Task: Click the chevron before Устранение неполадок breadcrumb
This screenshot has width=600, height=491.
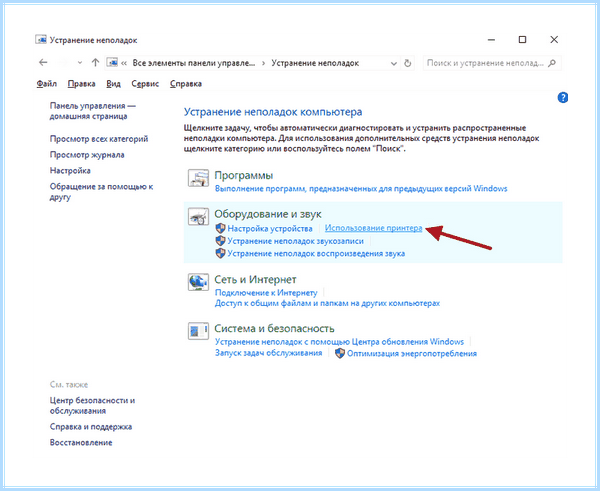Action: pos(263,63)
